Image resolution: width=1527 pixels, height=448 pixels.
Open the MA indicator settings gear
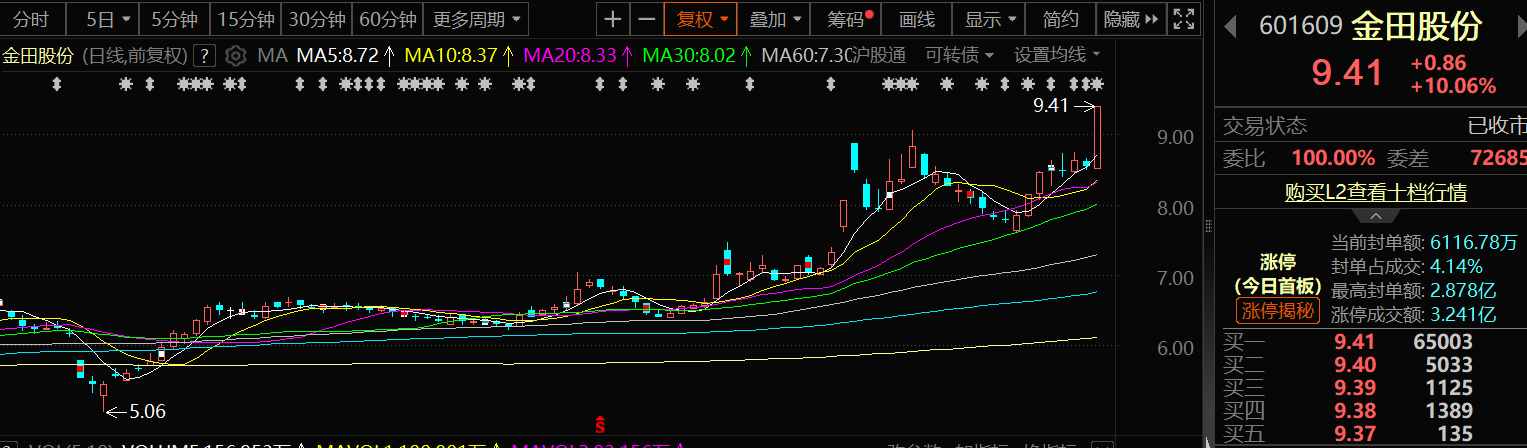click(x=236, y=55)
